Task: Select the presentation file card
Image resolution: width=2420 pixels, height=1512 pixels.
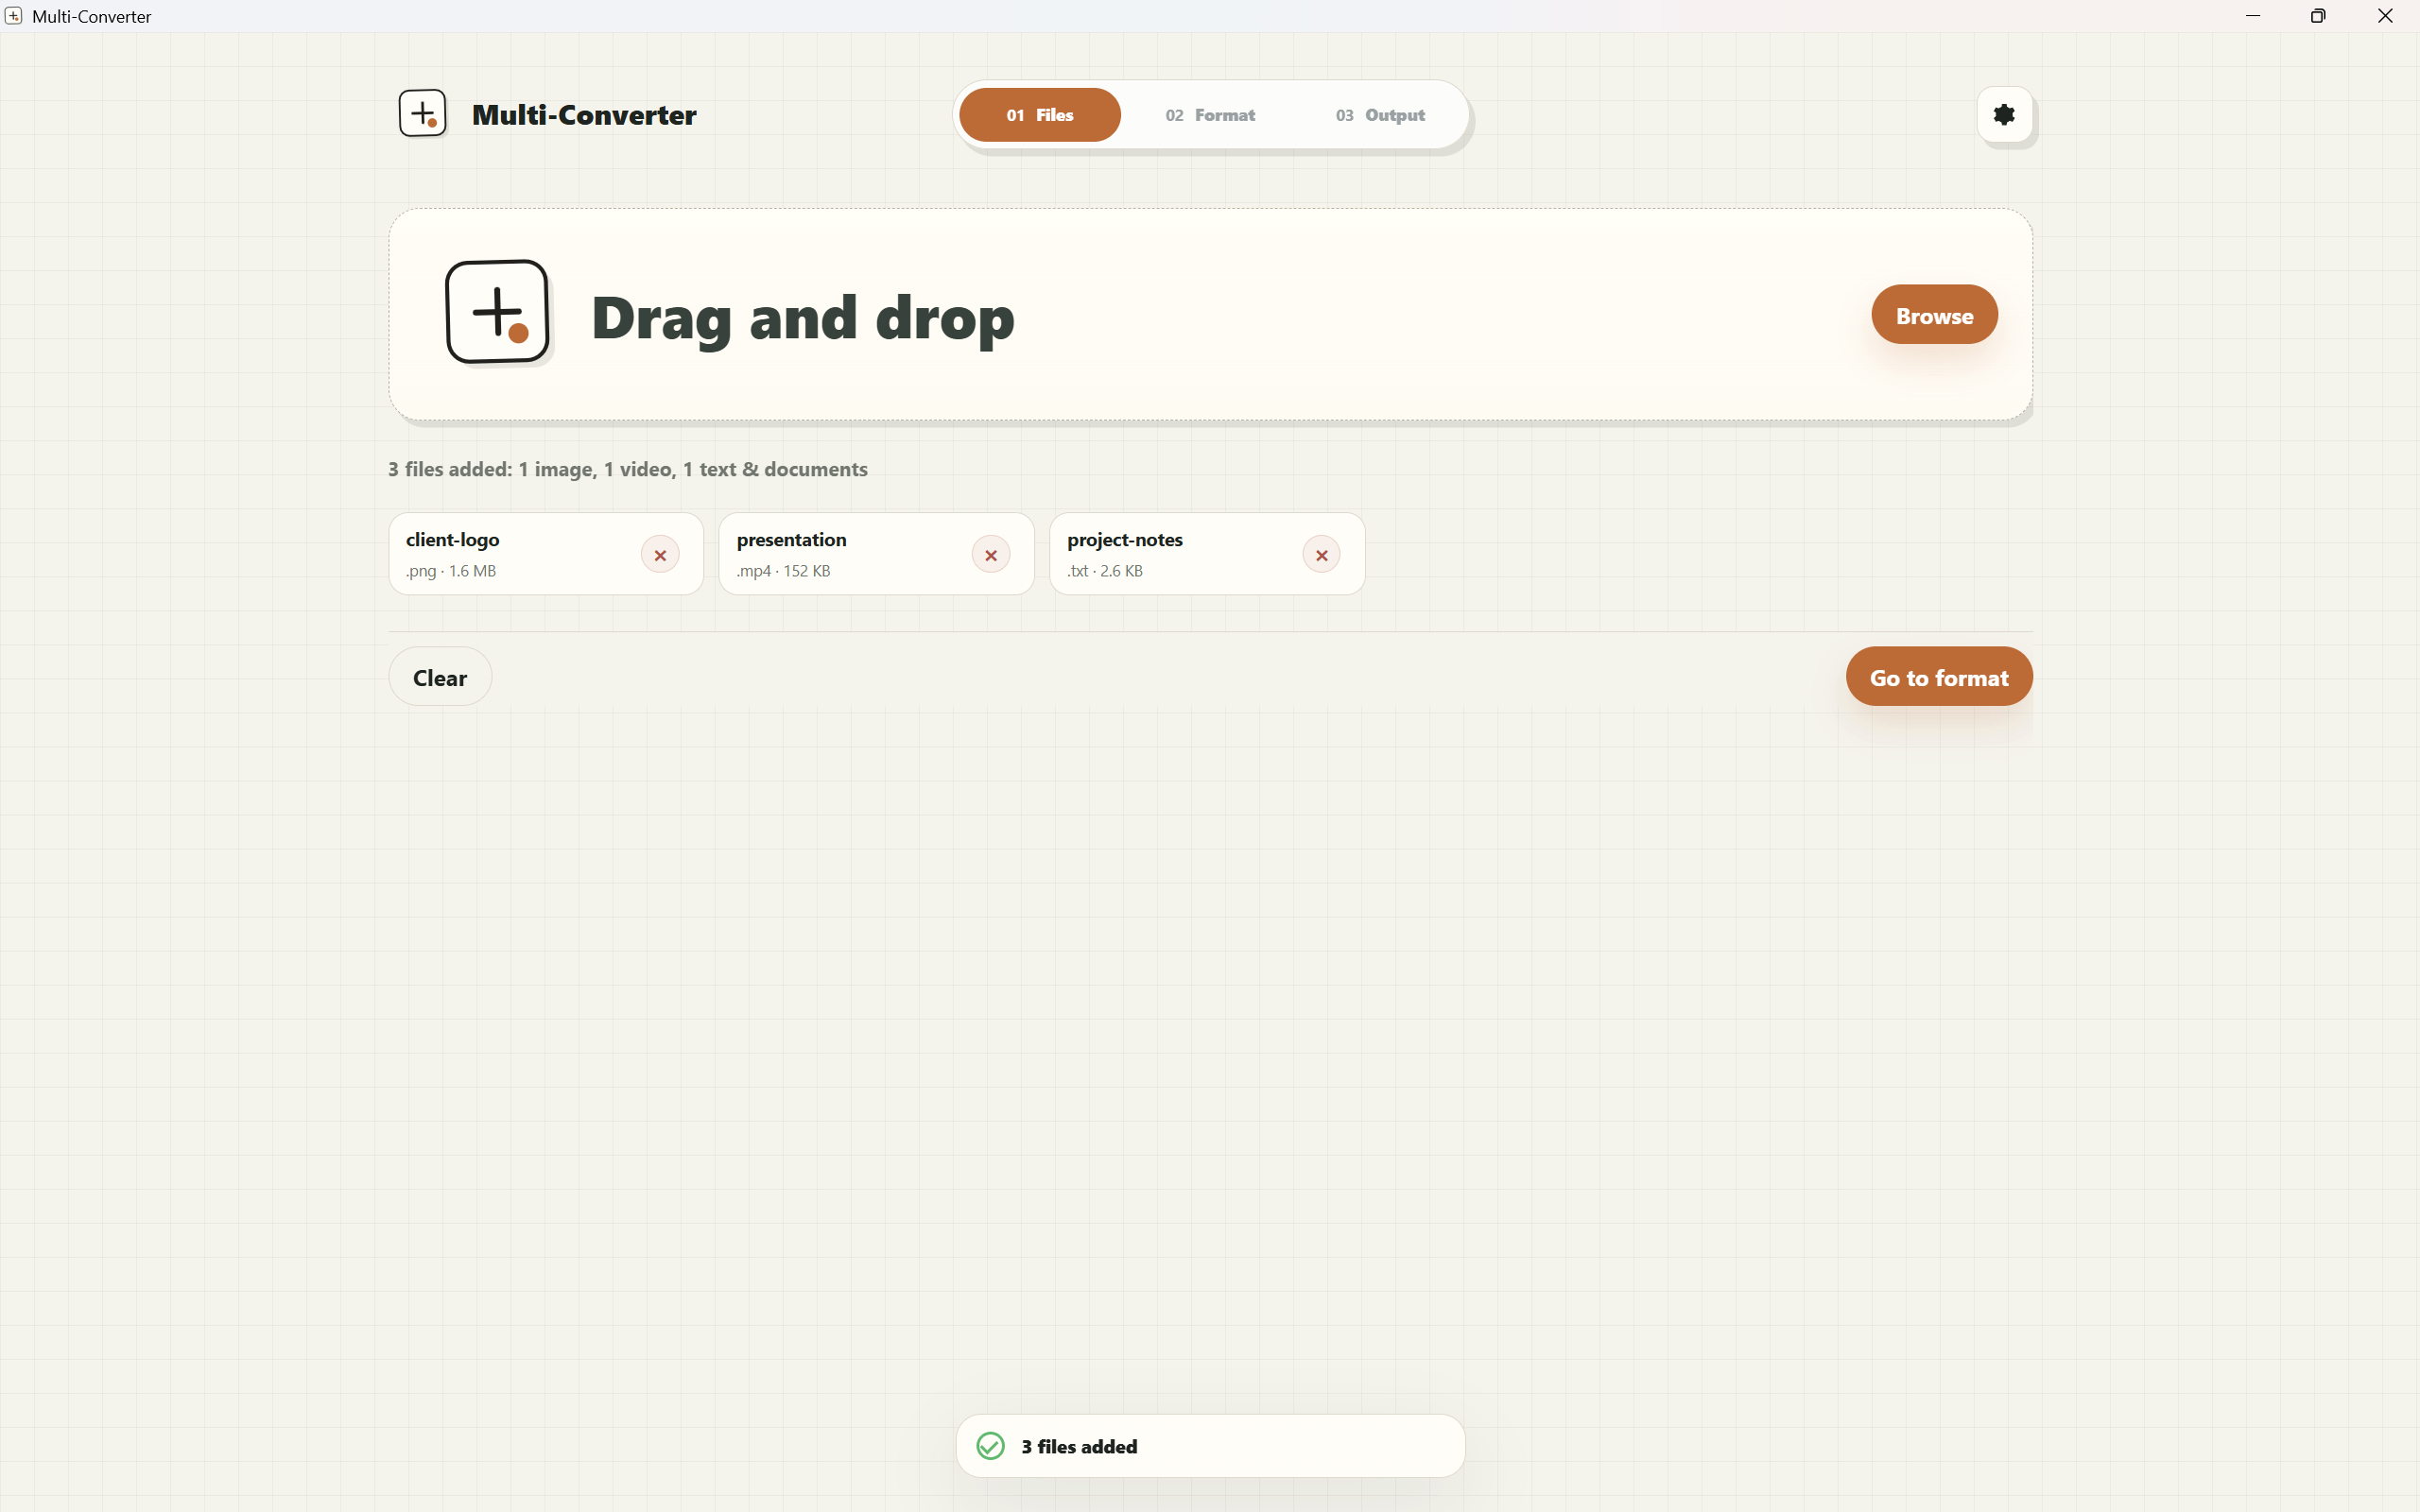Action: [876, 554]
